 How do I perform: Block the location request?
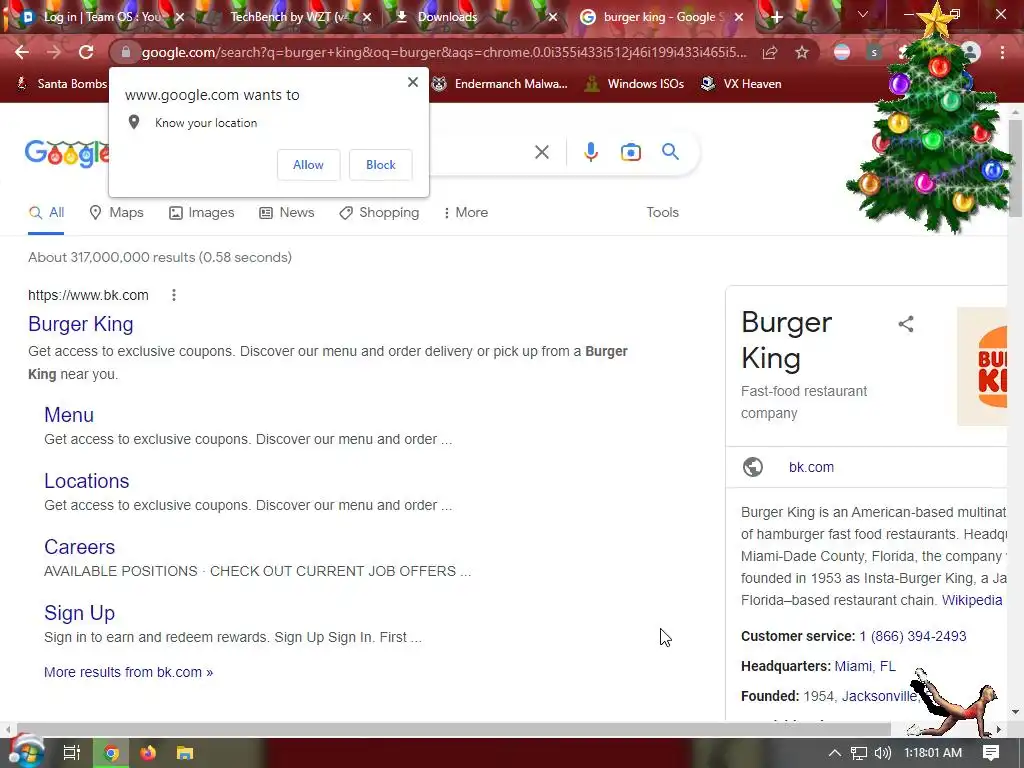381,165
